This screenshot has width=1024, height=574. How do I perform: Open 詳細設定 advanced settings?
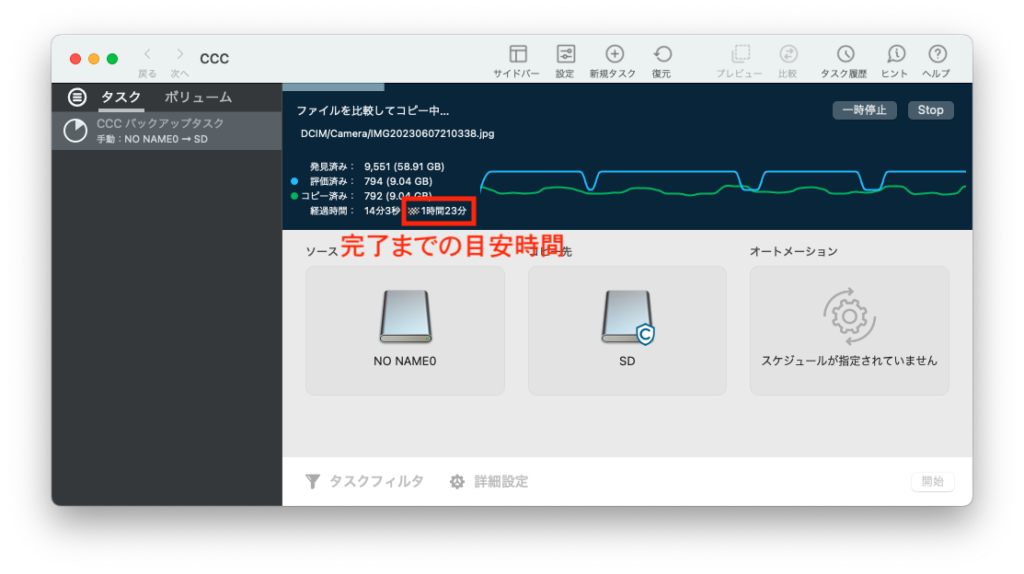coord(489,482)
